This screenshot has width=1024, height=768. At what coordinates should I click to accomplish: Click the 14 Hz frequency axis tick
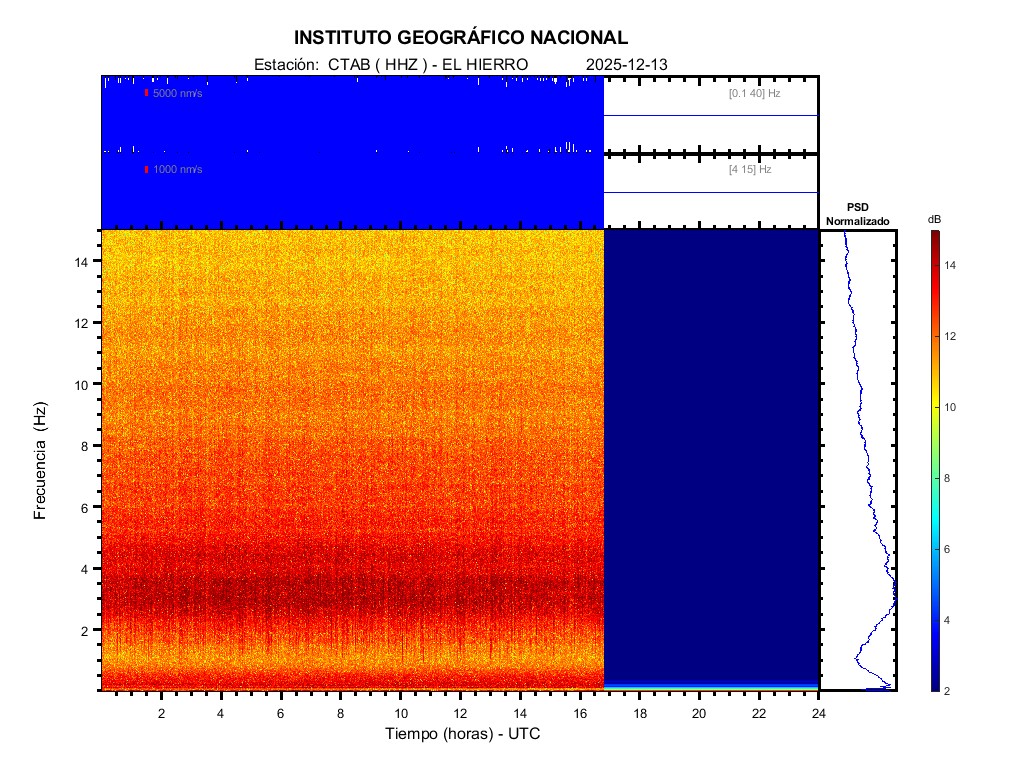pyautogui.click(x=84, y=261)
